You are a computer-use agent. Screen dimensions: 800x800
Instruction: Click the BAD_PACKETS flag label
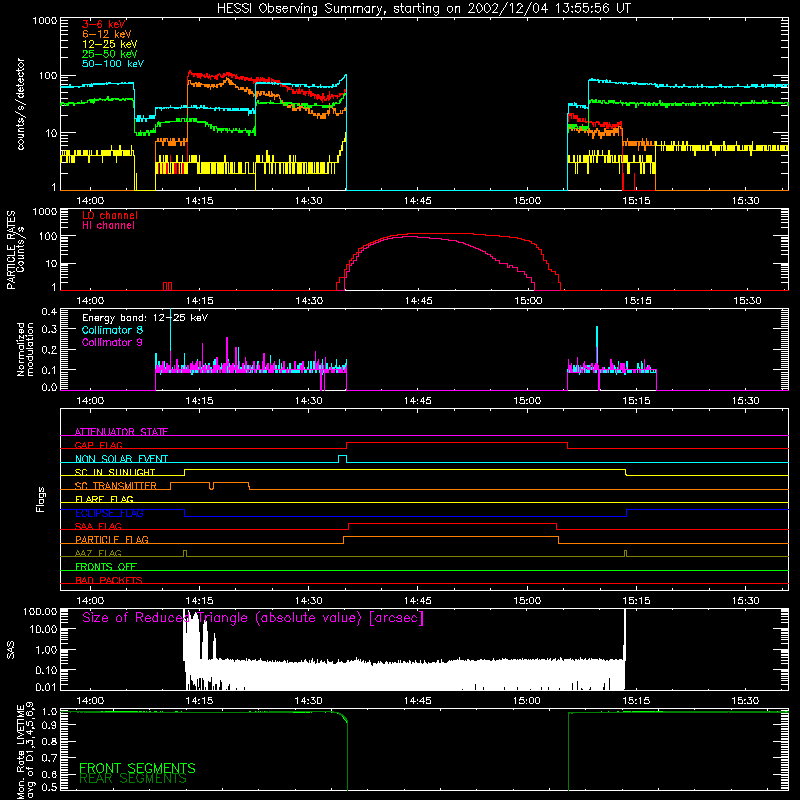[x=109, y=580]
